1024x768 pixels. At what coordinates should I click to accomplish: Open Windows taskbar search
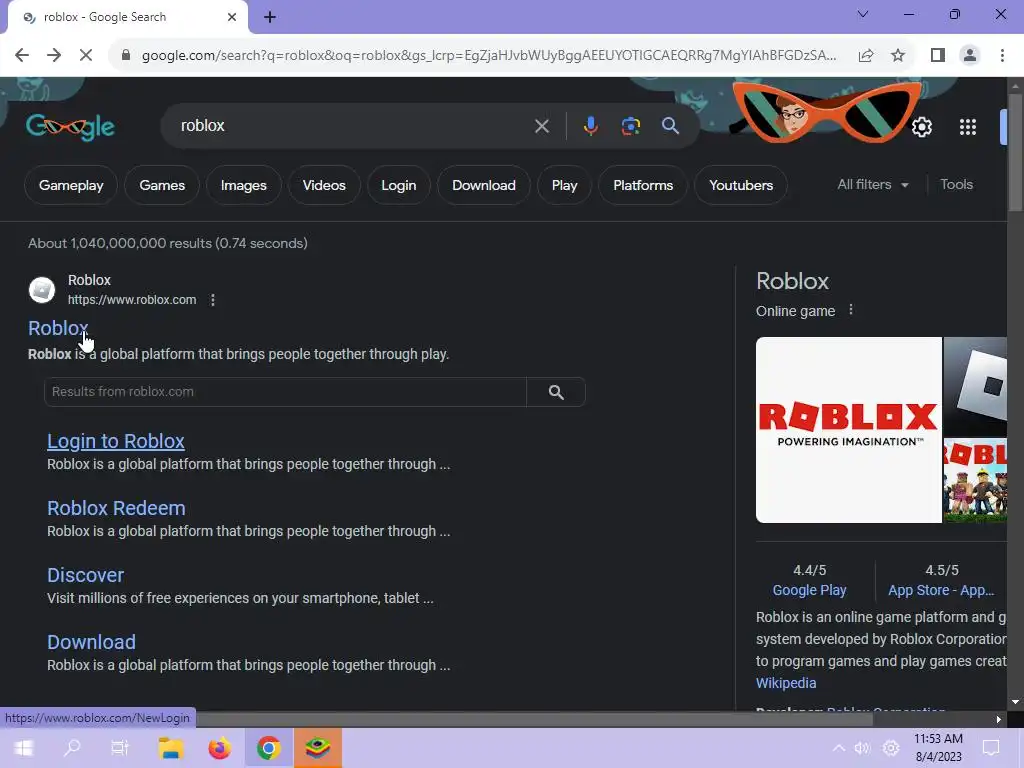point(72,748)
